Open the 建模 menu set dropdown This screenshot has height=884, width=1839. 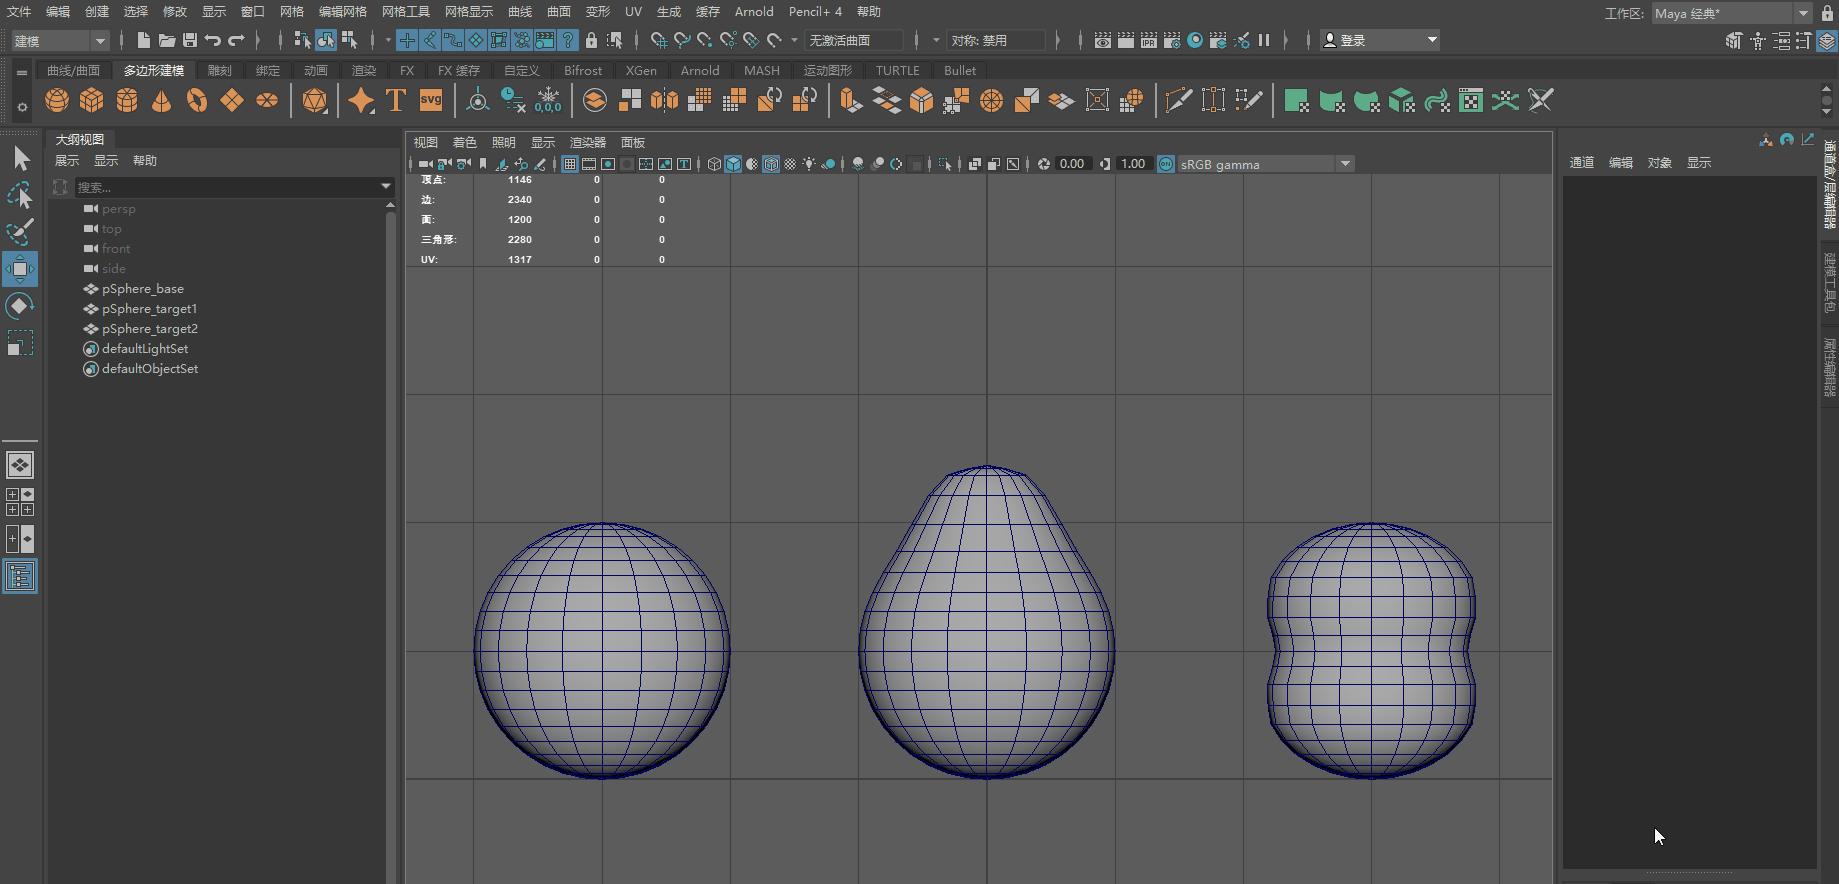point(60,40)
